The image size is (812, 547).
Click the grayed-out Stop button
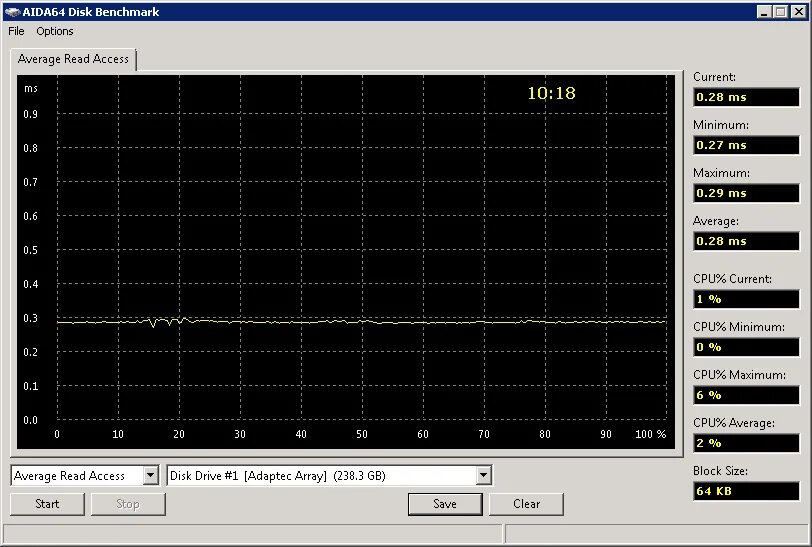click(x=128, y=504)
